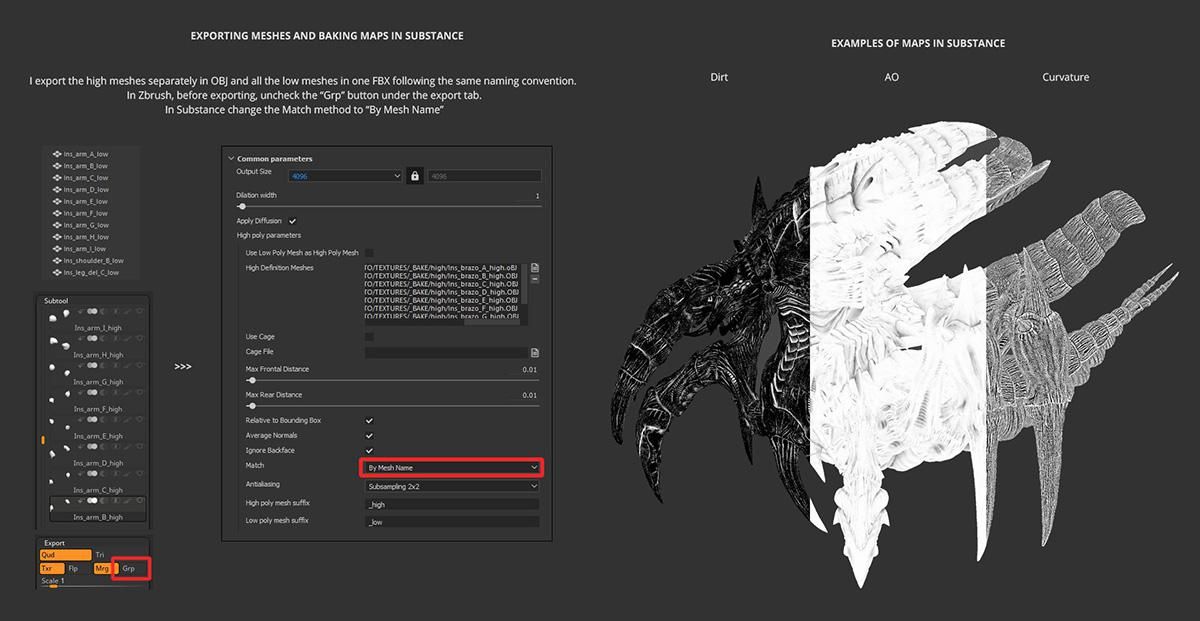Click the mesh icon beside Ins_arm_G_low
Viewport: 1200px width, 621px height.
[x=57, y=225]
